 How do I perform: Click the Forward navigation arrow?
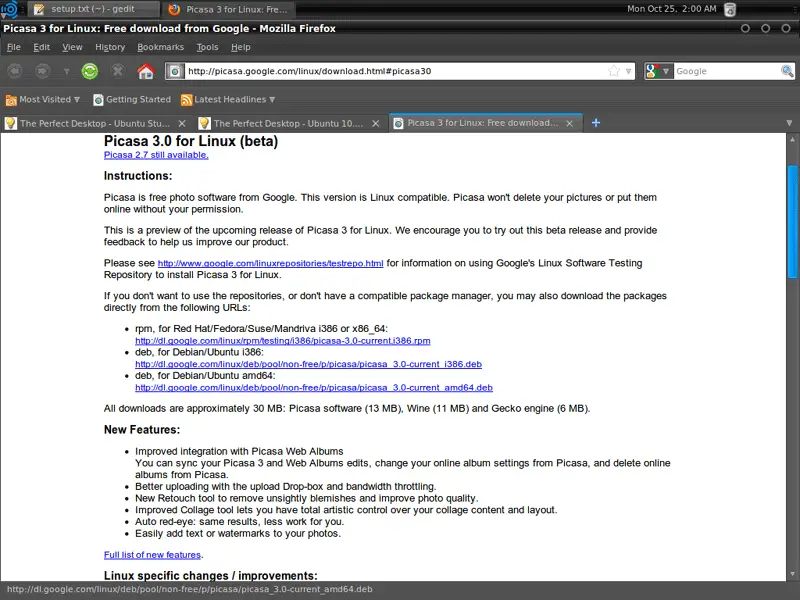43,71
